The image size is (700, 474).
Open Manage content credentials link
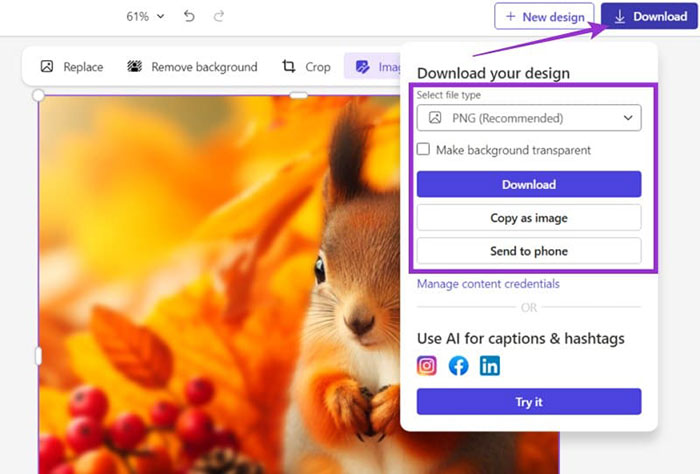pos(488,284)
